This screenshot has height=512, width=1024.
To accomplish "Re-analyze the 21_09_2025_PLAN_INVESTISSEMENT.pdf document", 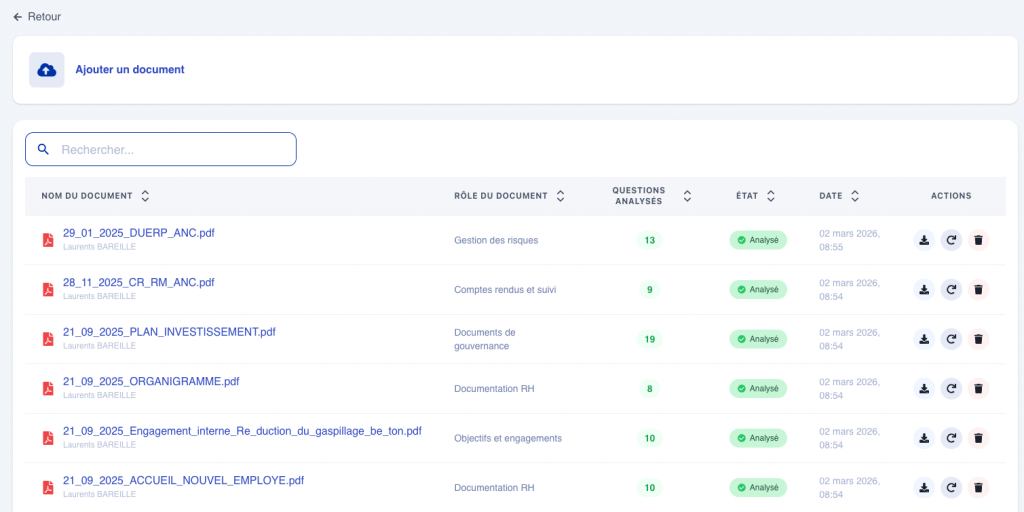I will click(951, 339).
